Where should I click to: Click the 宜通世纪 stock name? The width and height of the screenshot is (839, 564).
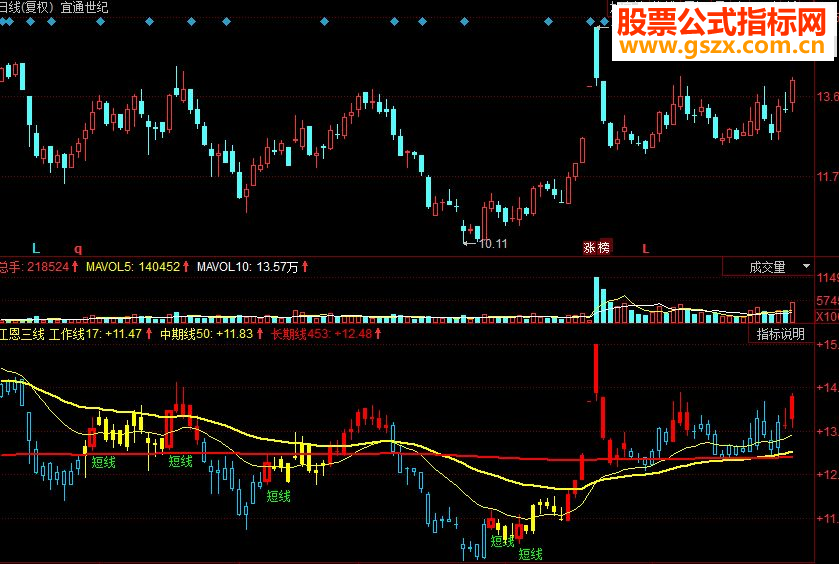[84, 7]
